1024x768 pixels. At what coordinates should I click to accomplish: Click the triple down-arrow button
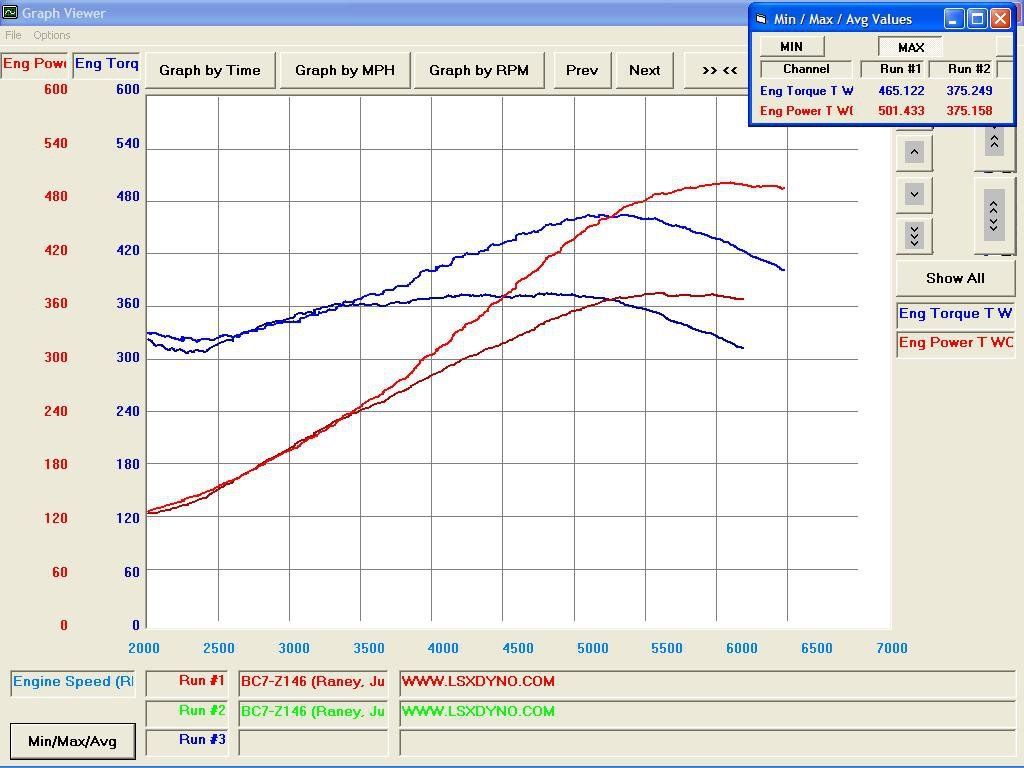pos(914,235)
